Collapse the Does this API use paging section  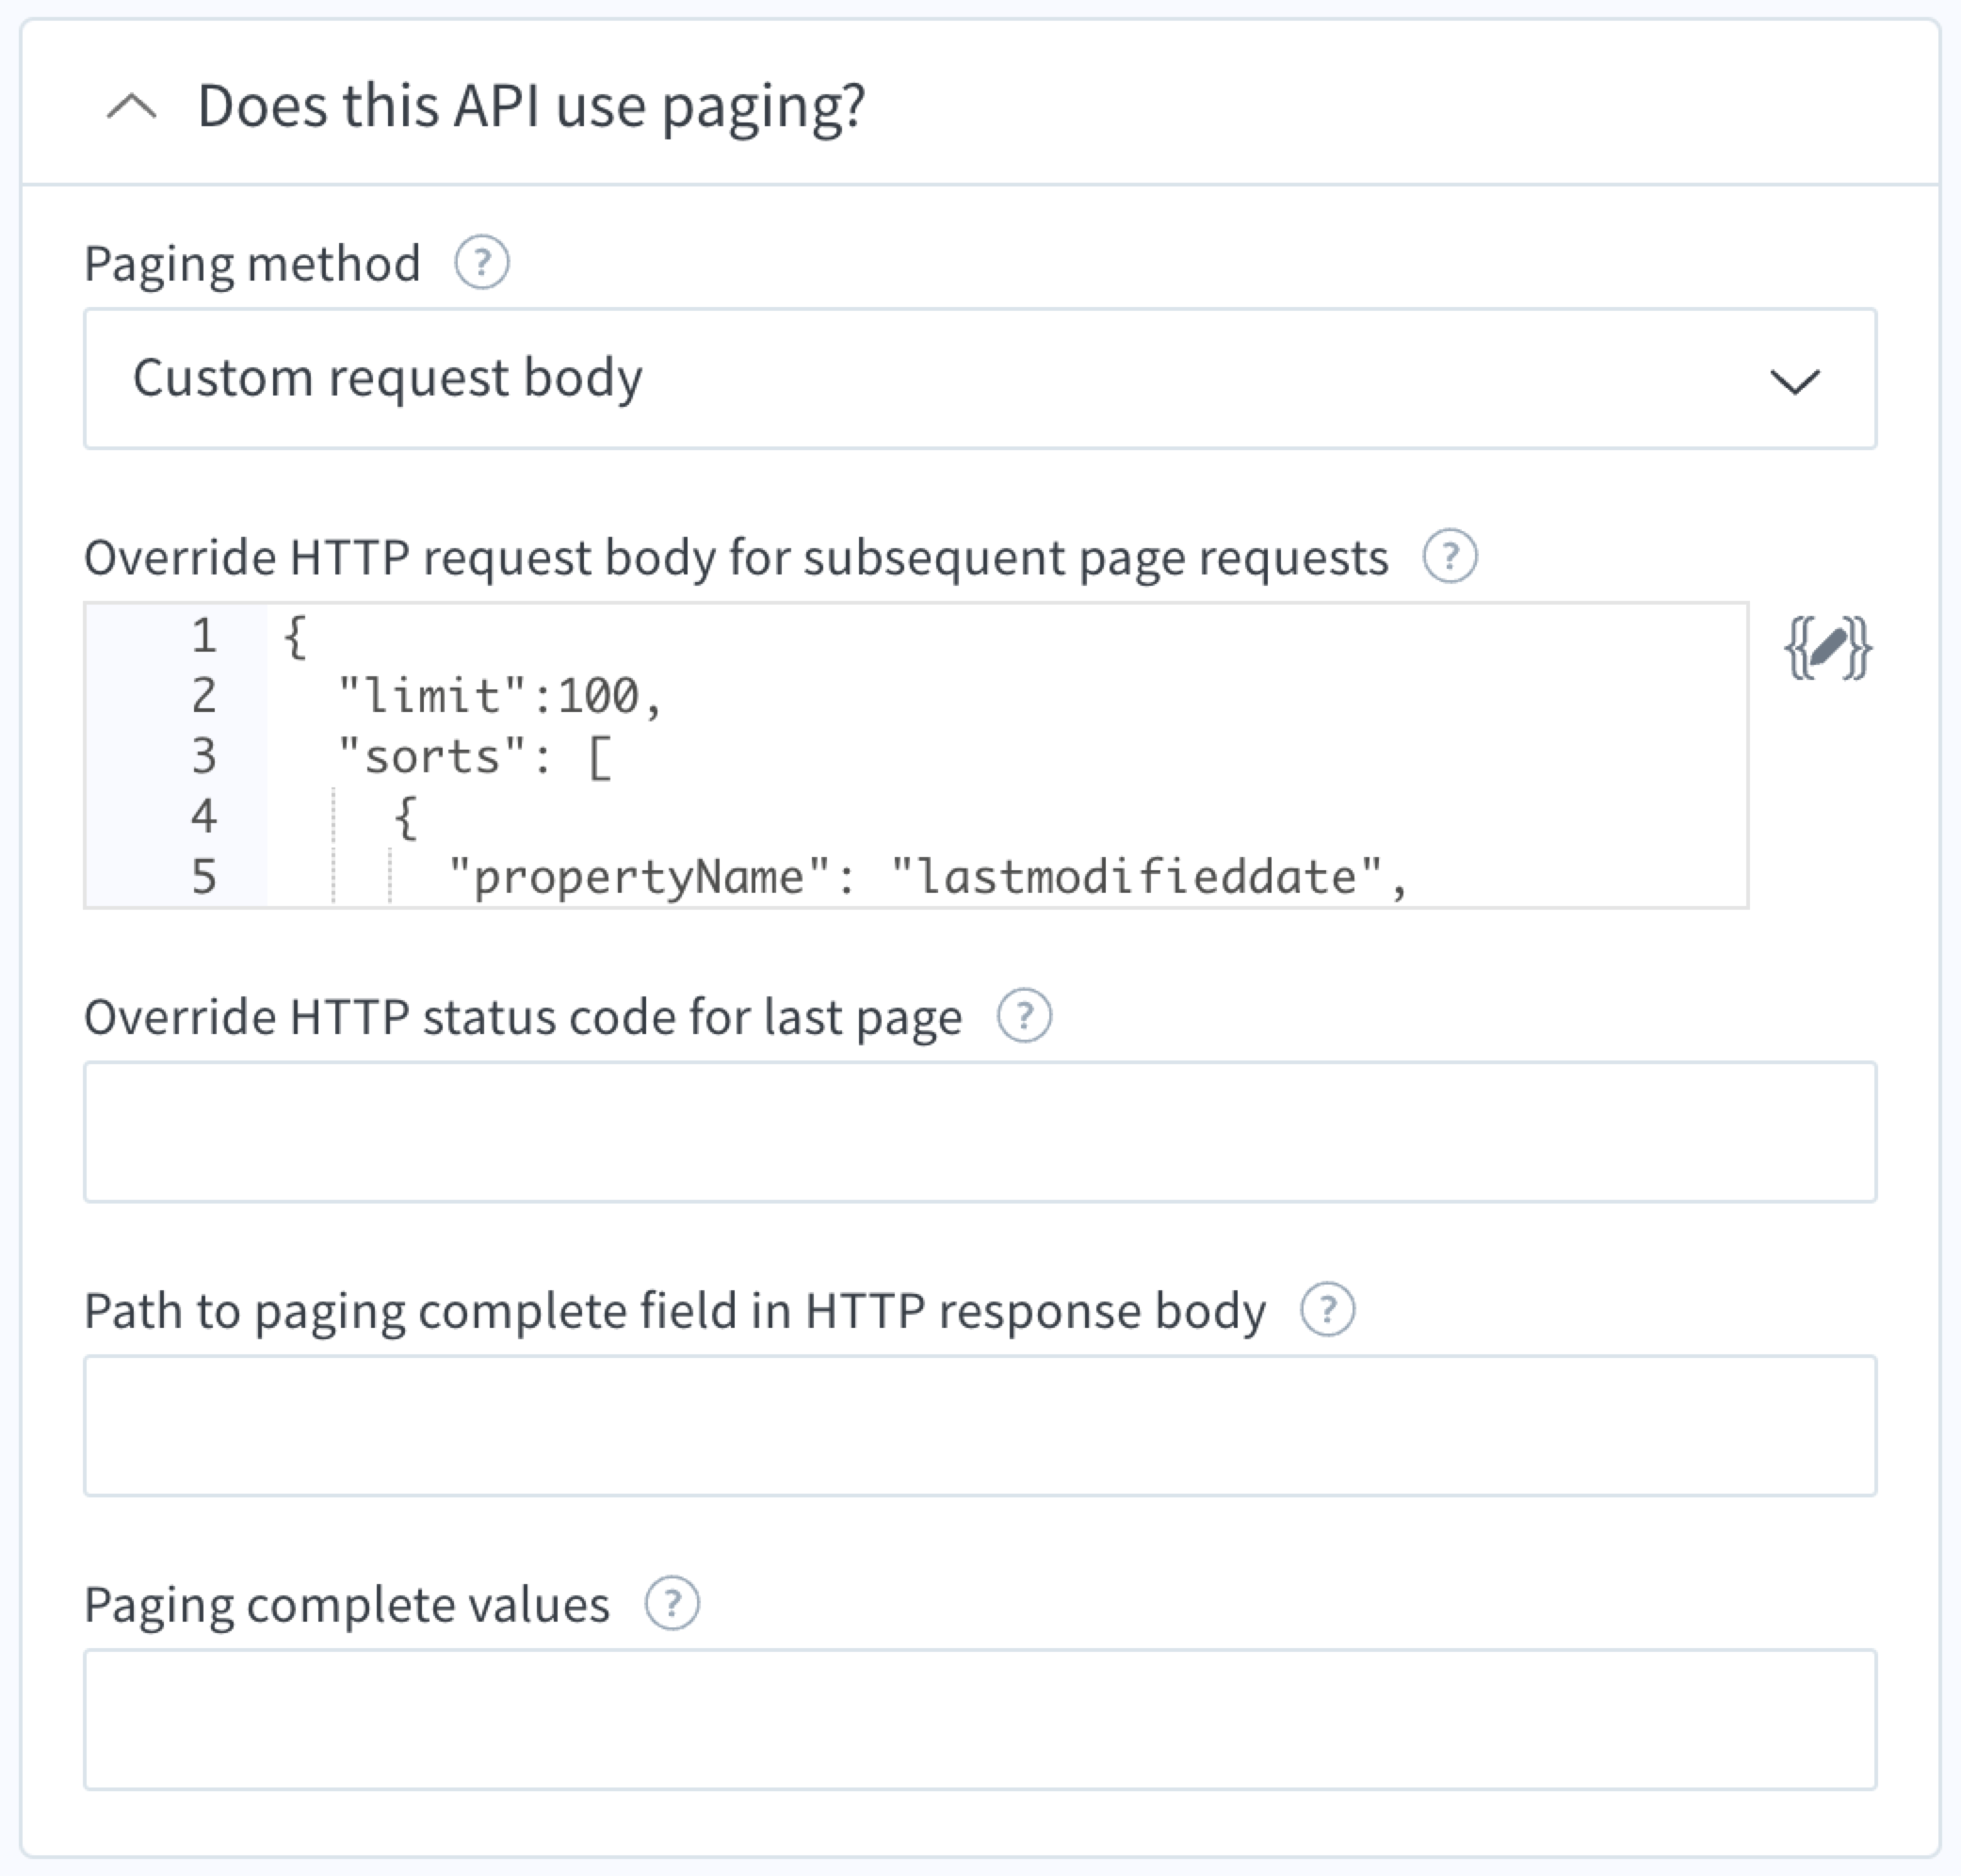click(131, 106)
